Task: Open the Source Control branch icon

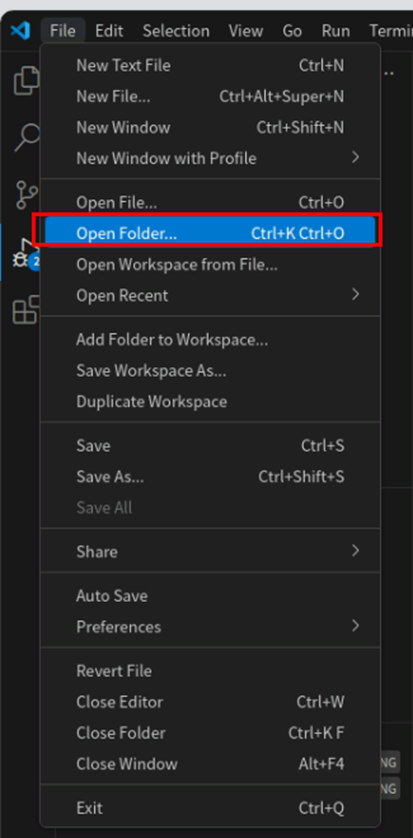Action: (x=26, y=195)
